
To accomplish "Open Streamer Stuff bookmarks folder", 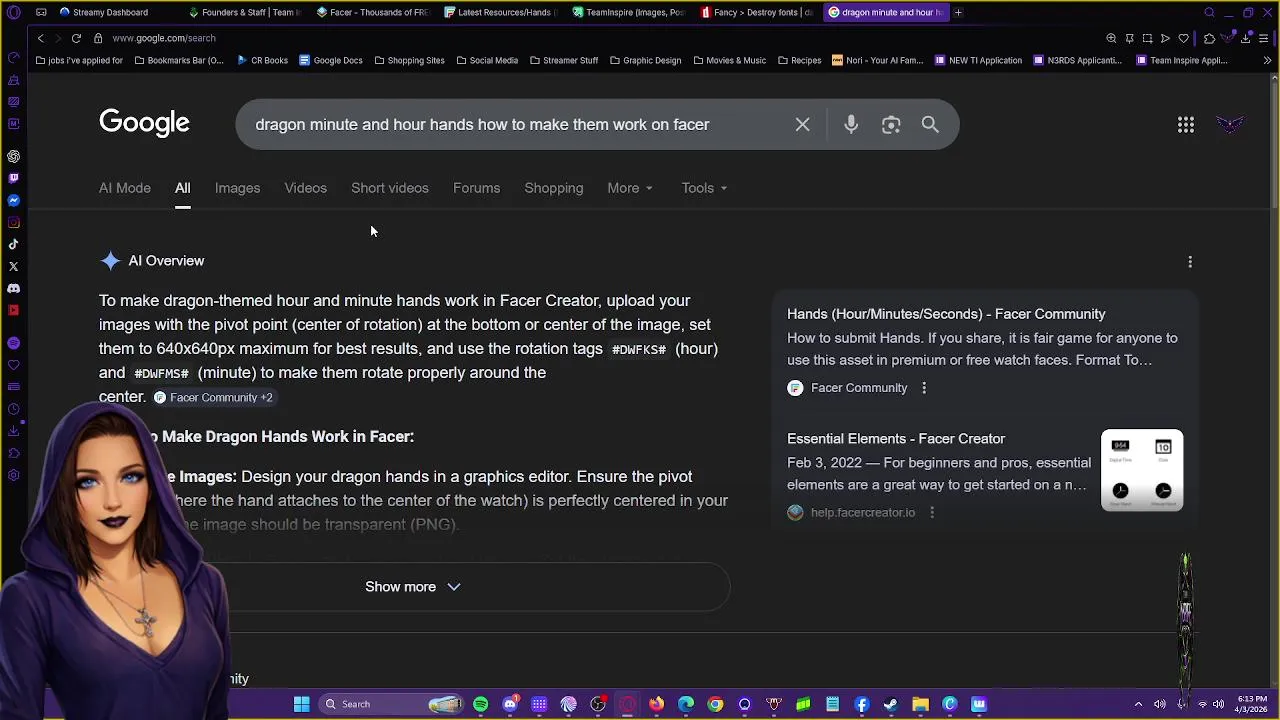I will 563,60.
